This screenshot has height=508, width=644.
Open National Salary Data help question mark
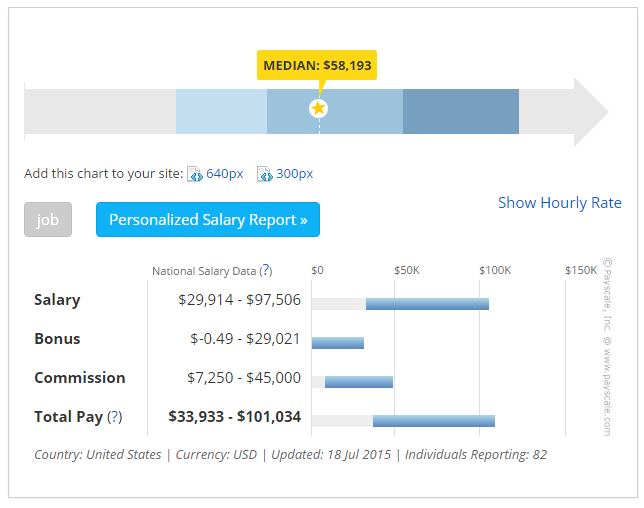point(266,270)
